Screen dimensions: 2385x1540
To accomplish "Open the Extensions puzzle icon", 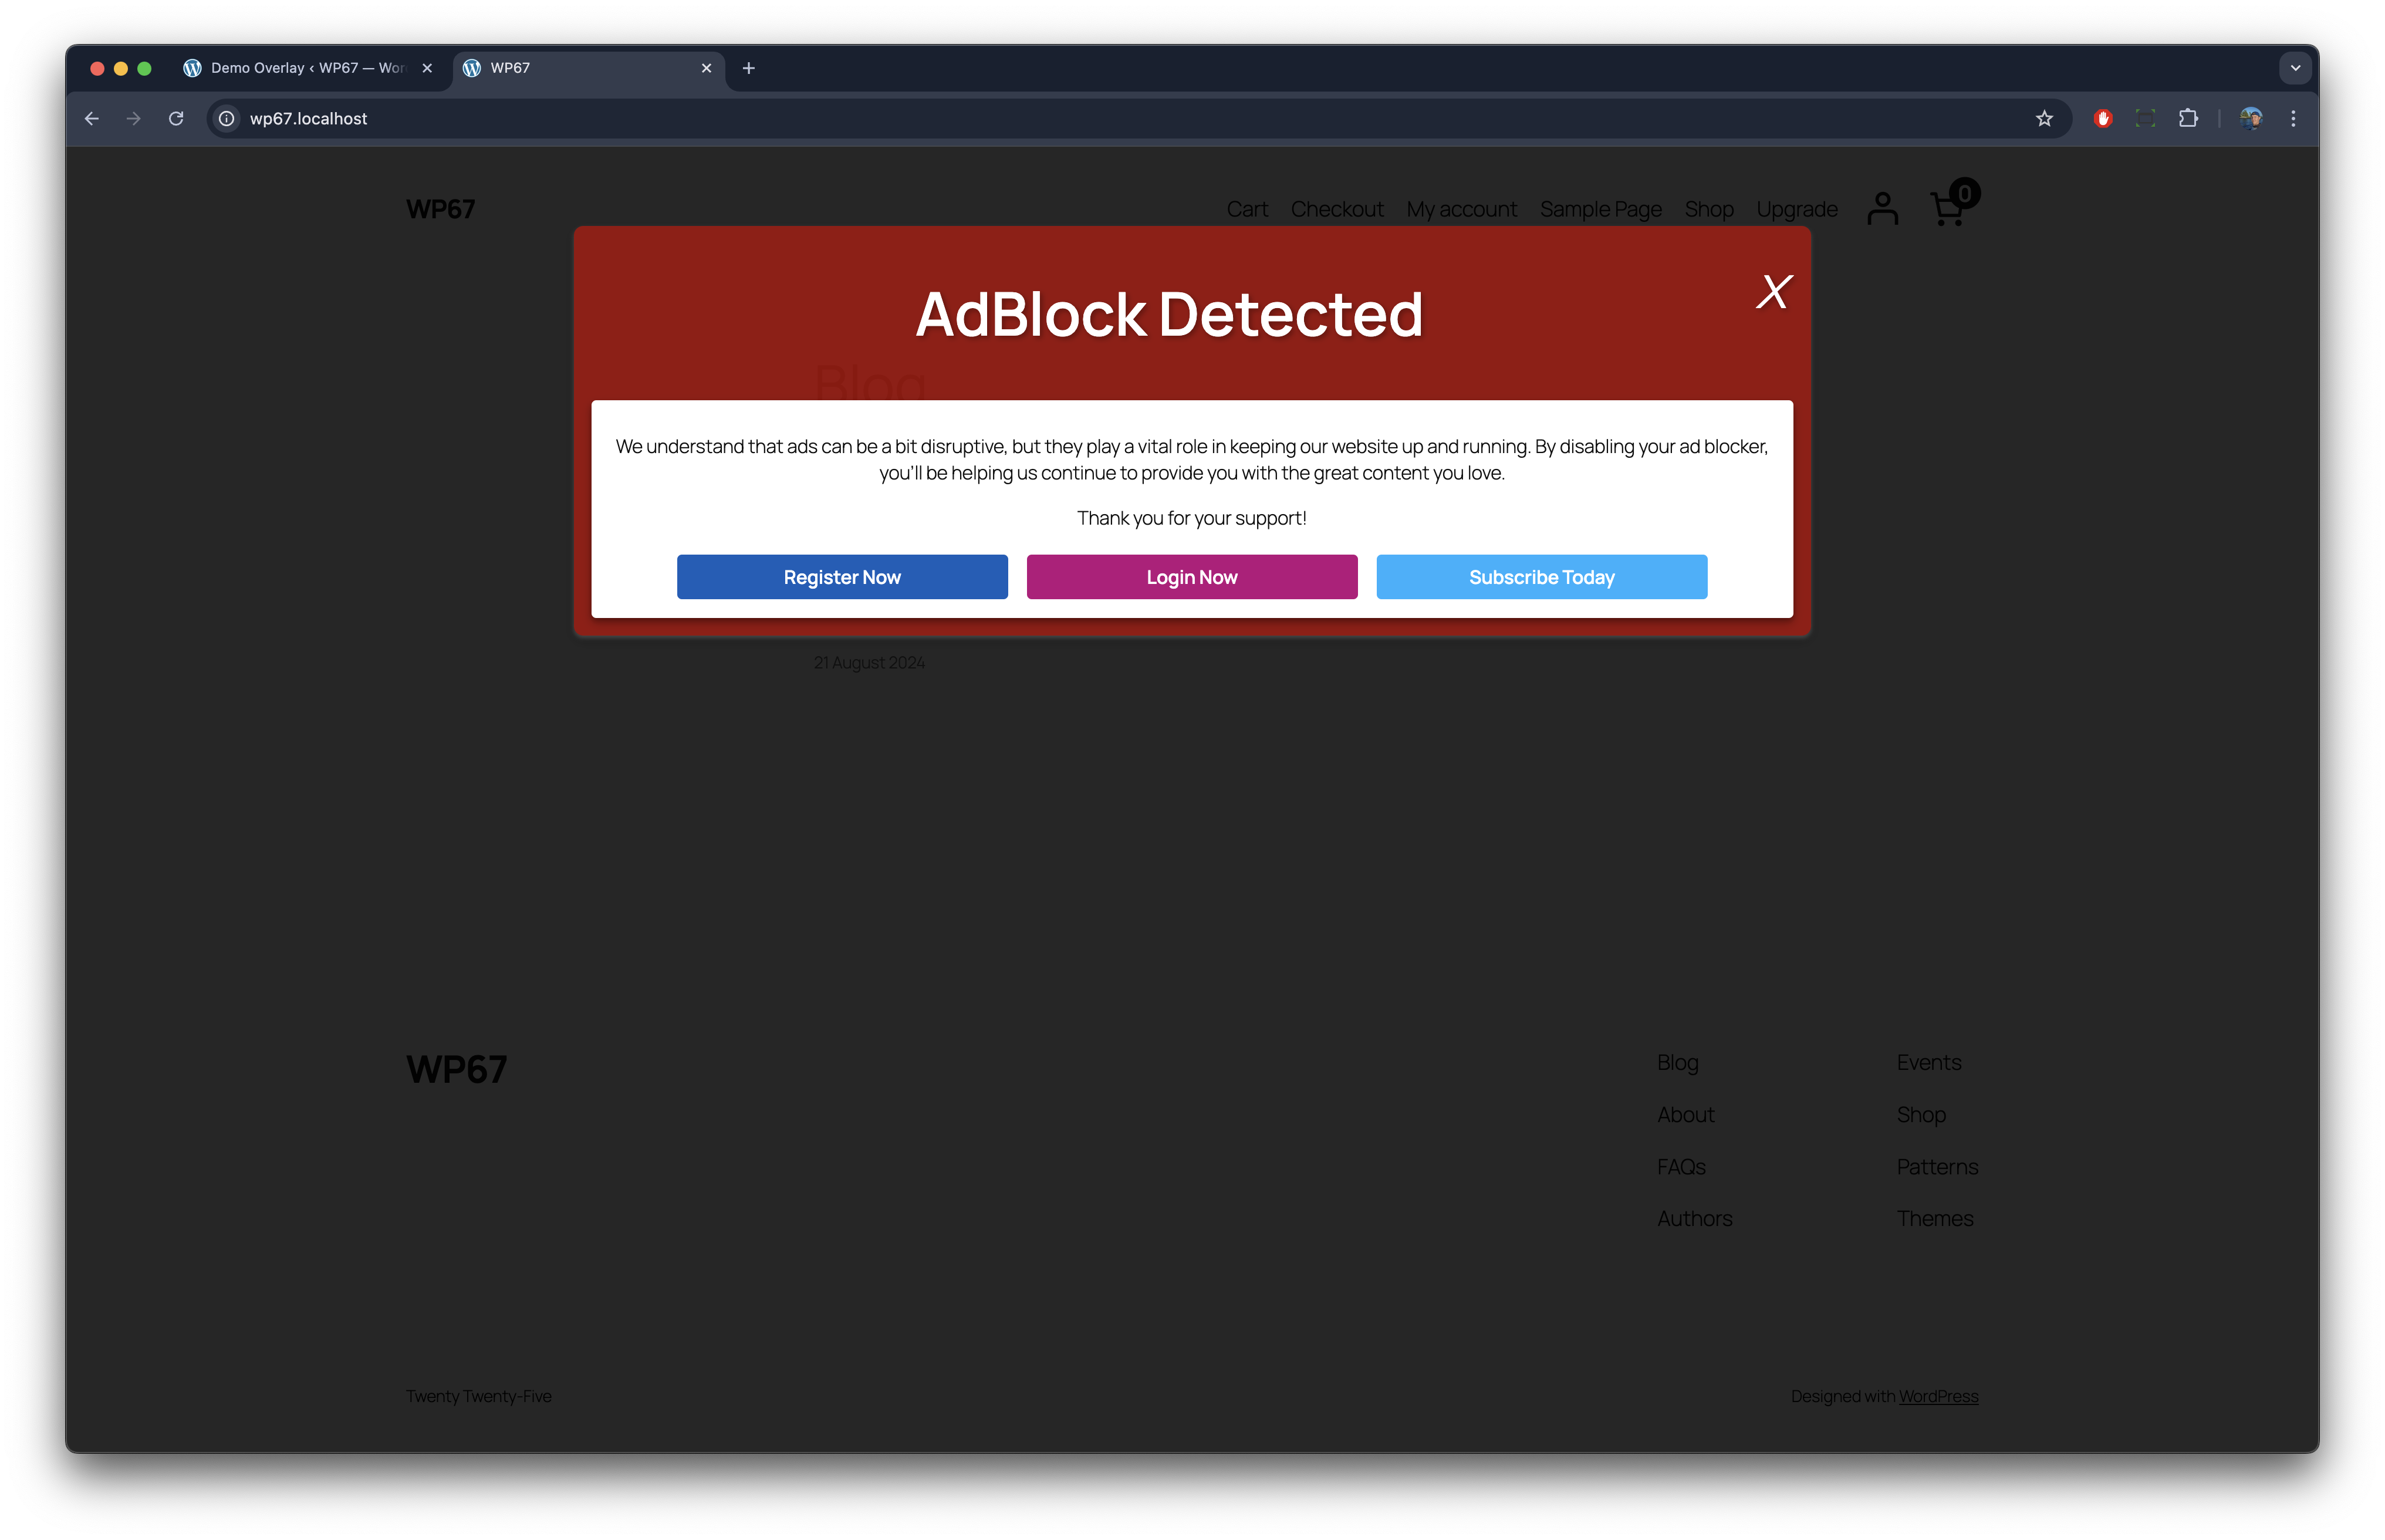I will [x=2188, y=119].
